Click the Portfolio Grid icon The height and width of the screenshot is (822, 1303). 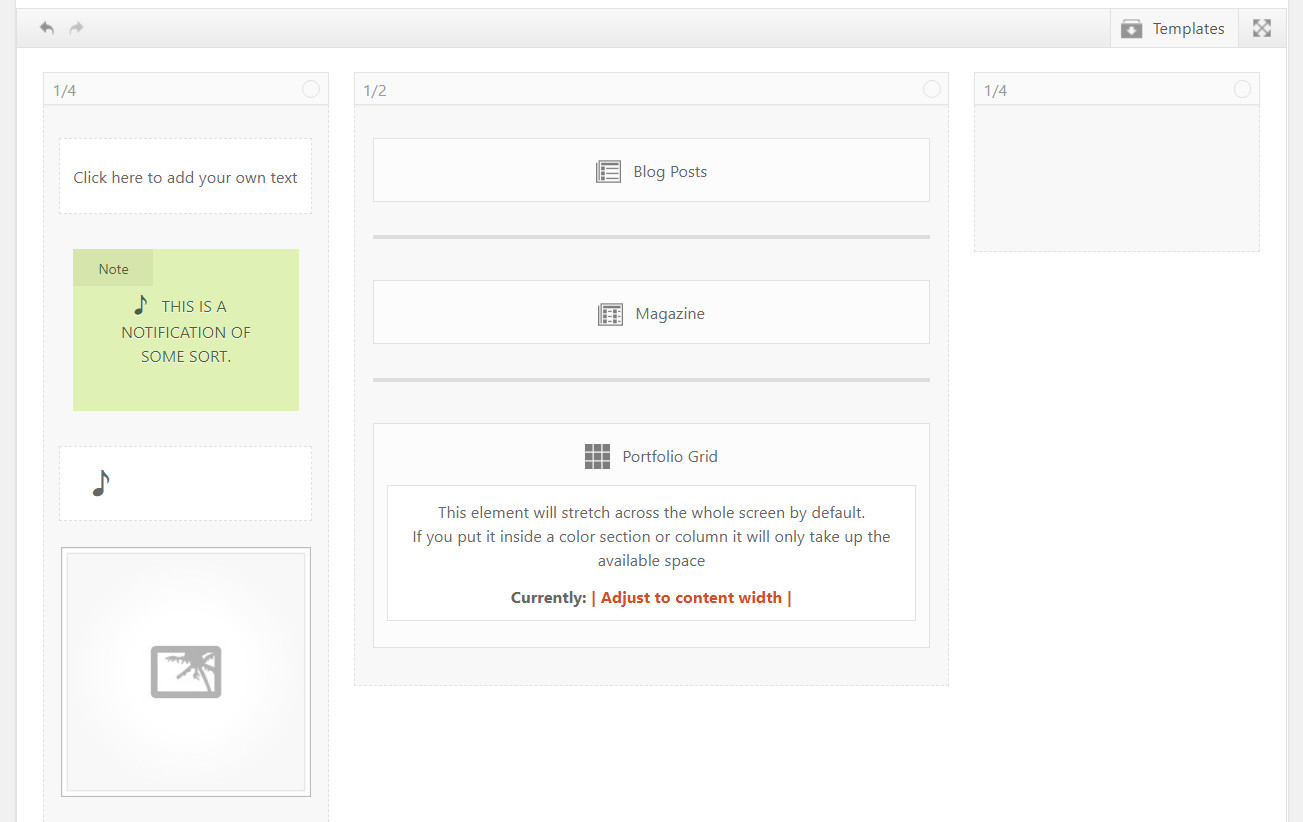[x=597, y=457]
